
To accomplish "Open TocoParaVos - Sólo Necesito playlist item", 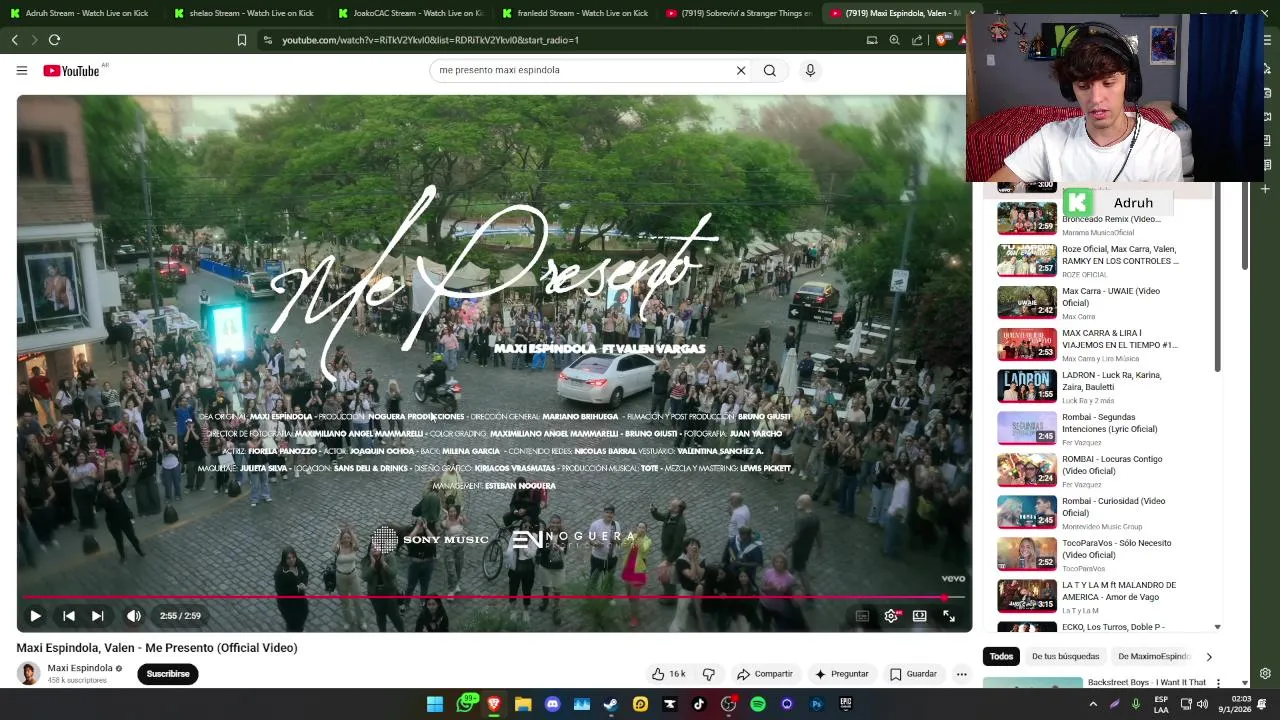I will (1090, 555).
